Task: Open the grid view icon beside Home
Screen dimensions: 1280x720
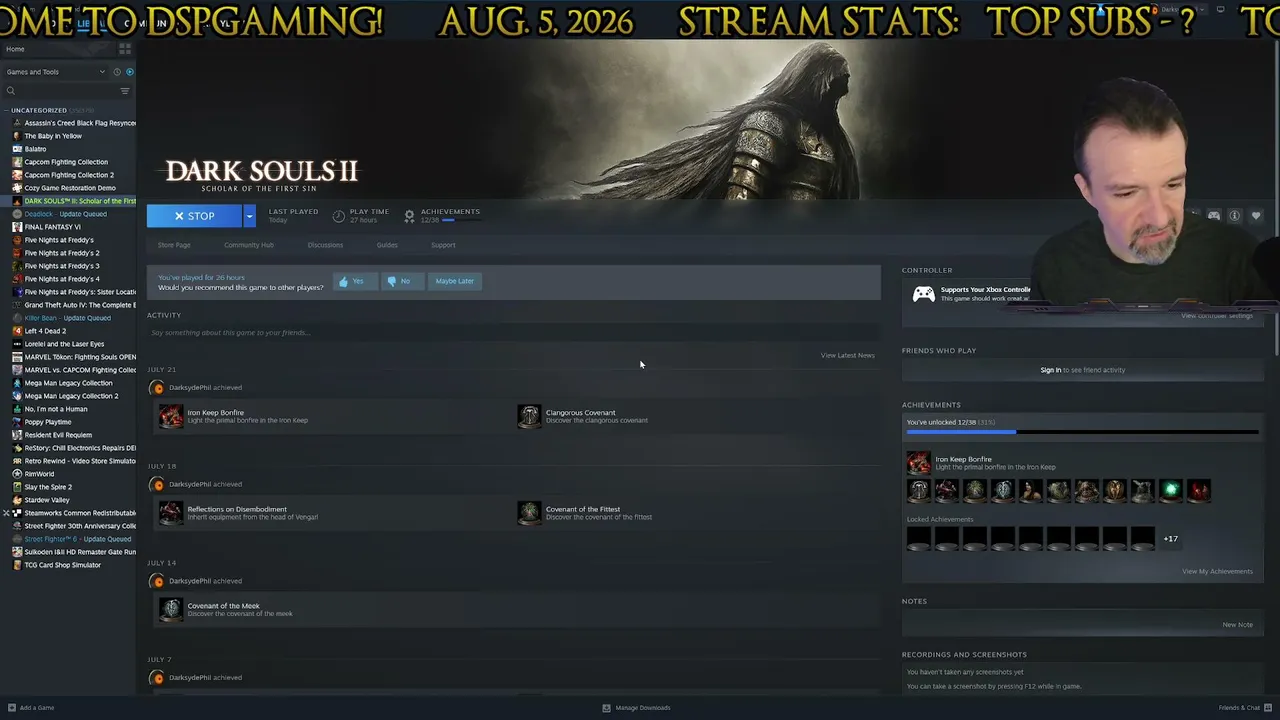Action: 125,48
